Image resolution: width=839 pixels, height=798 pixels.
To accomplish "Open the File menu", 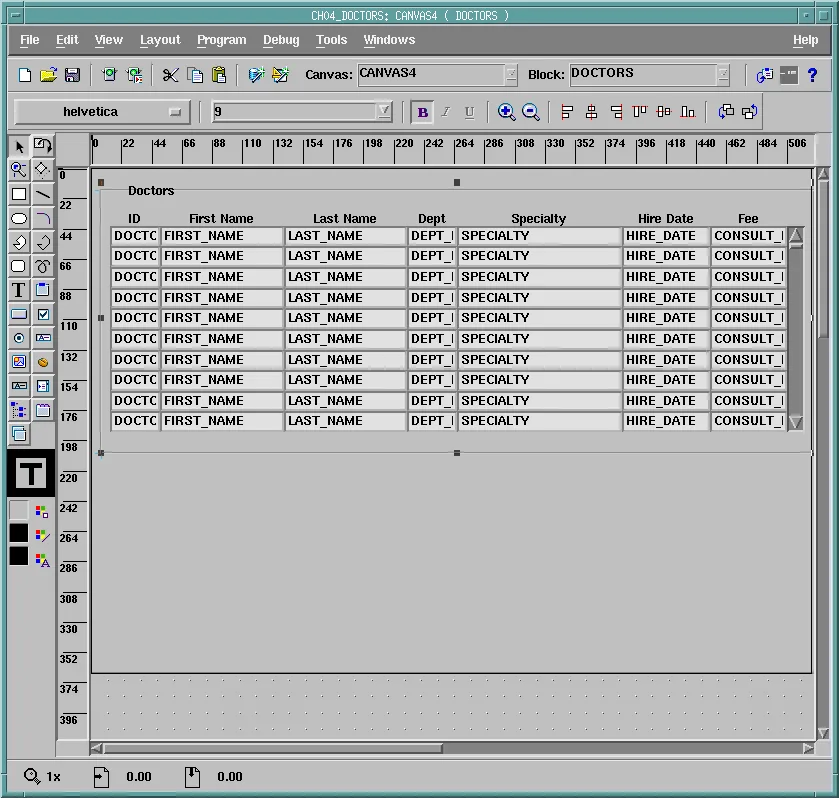I will [x=29, y=40].
